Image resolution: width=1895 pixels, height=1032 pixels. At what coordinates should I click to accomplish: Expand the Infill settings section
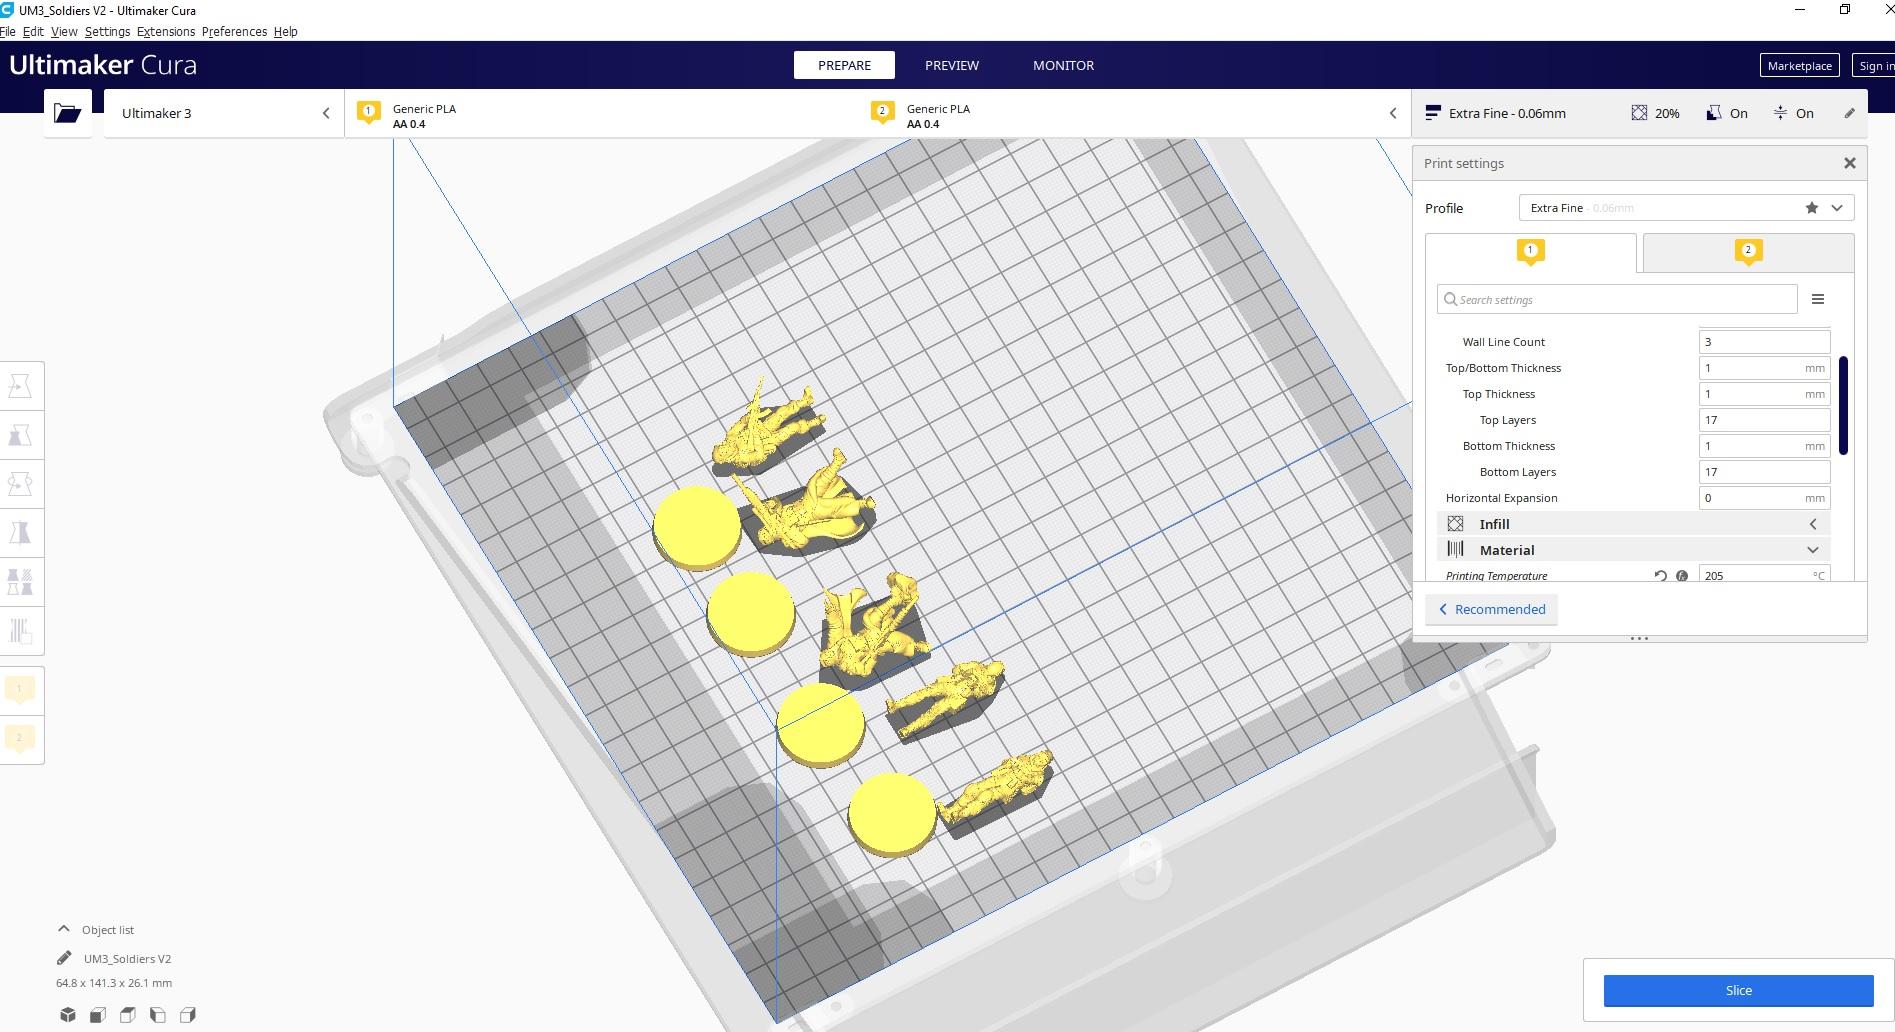pos(1813,524)
